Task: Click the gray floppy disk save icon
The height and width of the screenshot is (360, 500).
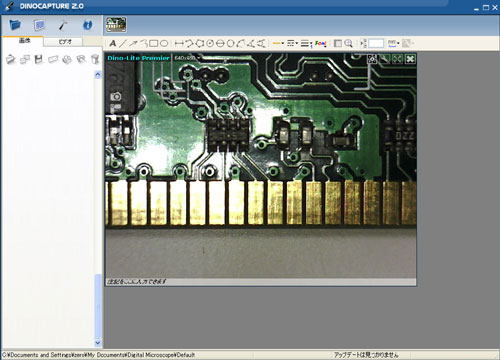Action: 39,59
